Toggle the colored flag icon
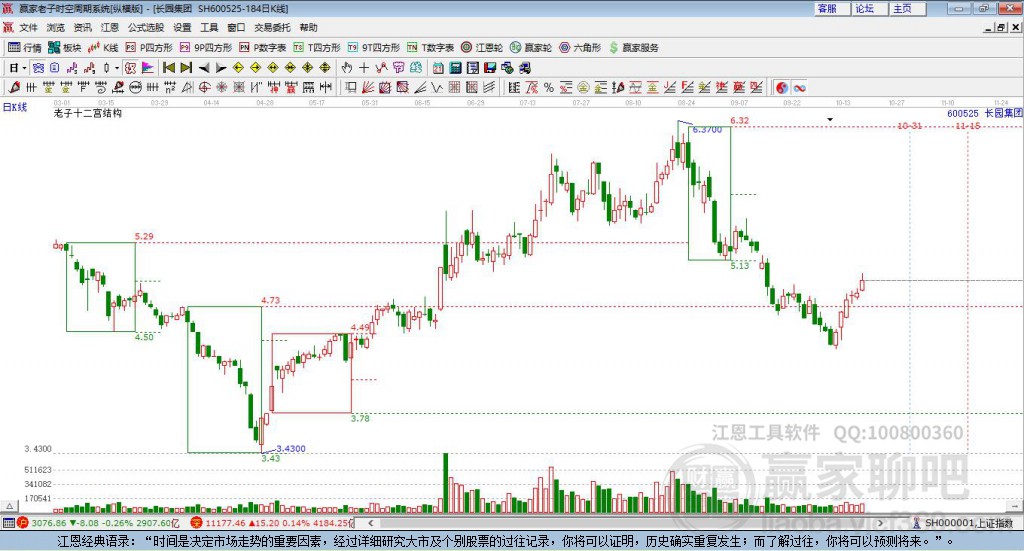Screen dimensions: 1024x551 tap(148, 68)
